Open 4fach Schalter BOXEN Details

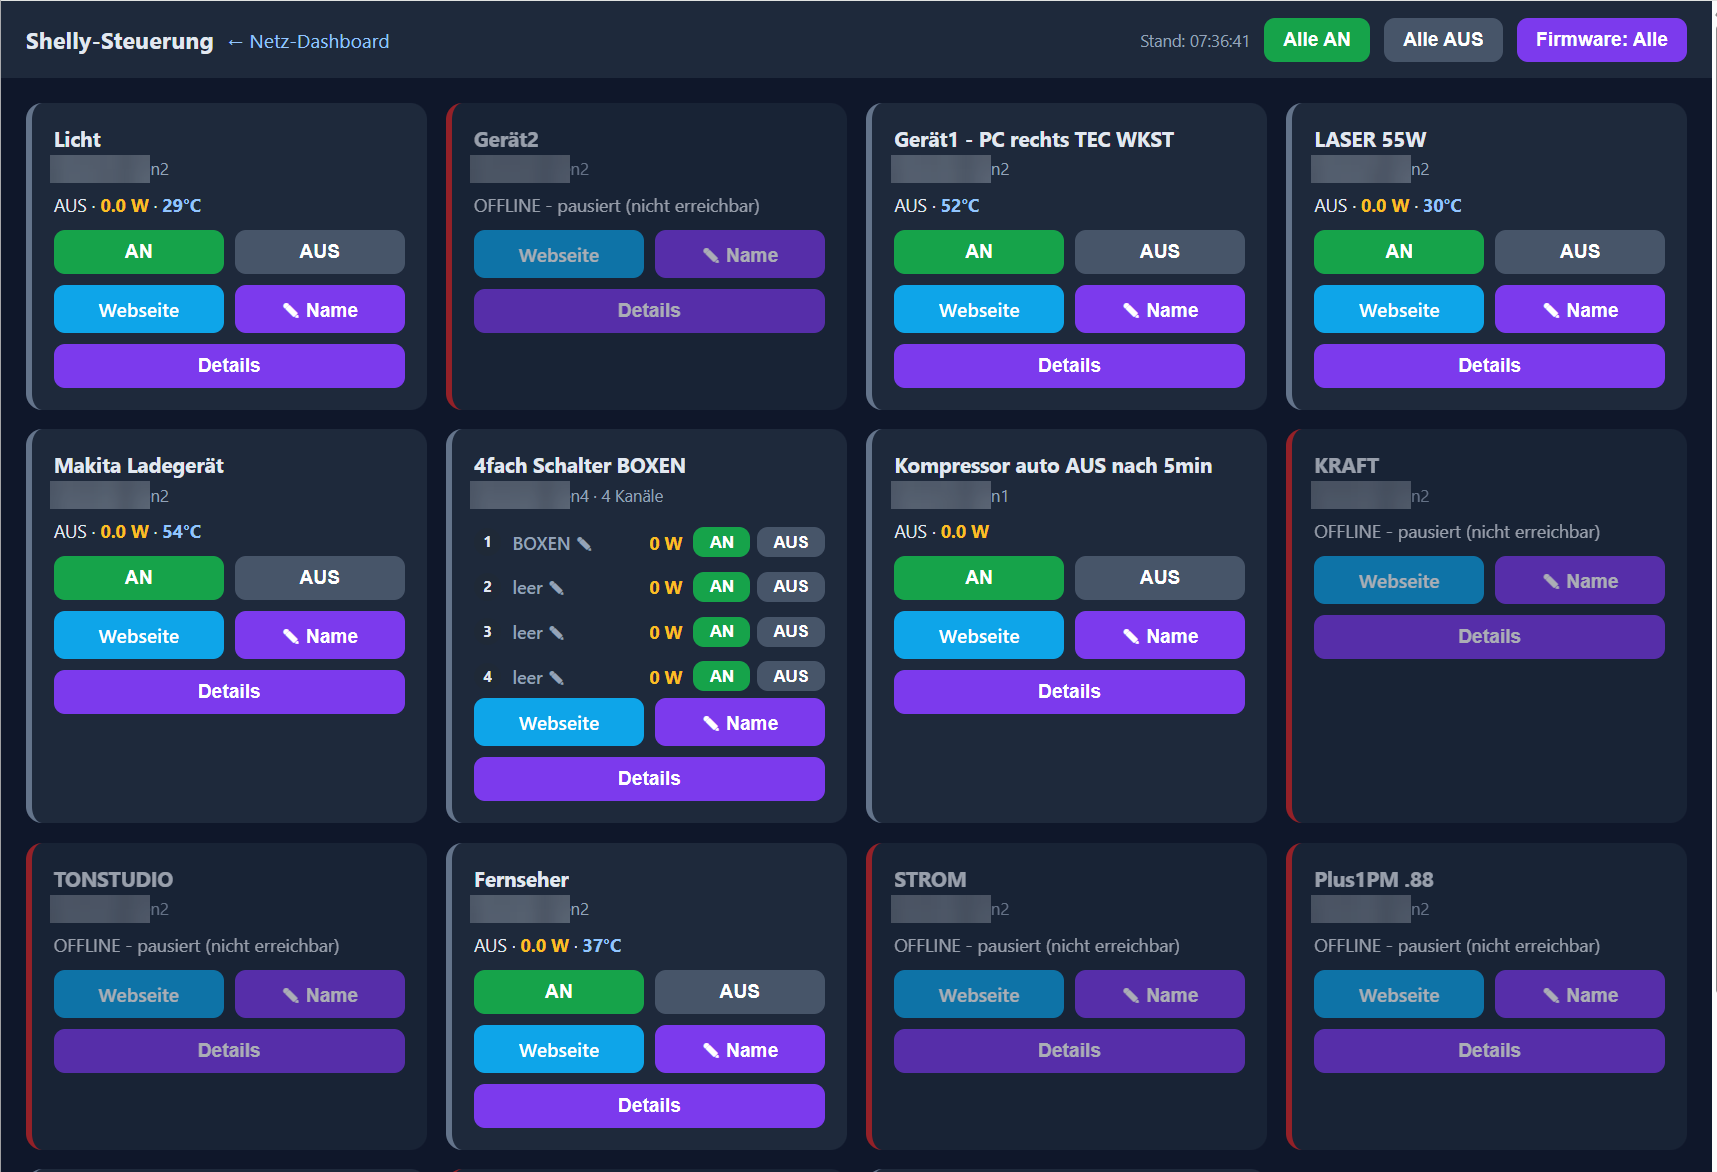649,779
